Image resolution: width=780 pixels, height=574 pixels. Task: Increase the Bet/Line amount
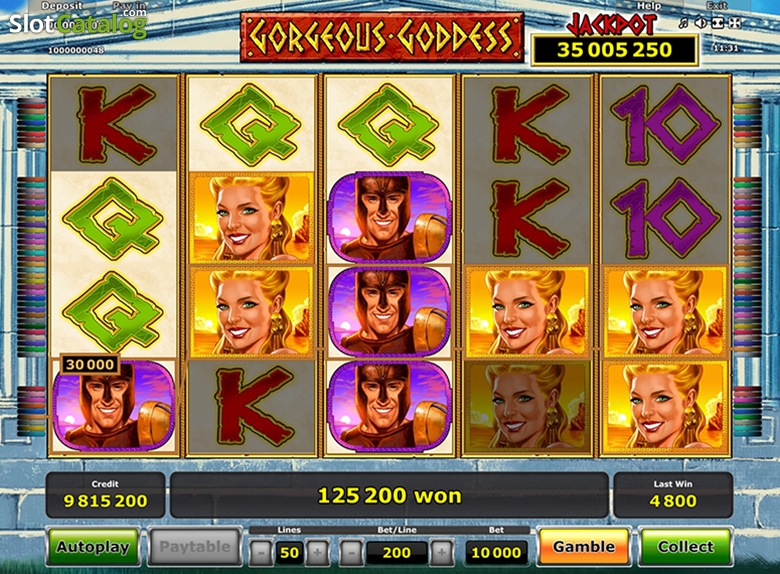click(441, 552)
